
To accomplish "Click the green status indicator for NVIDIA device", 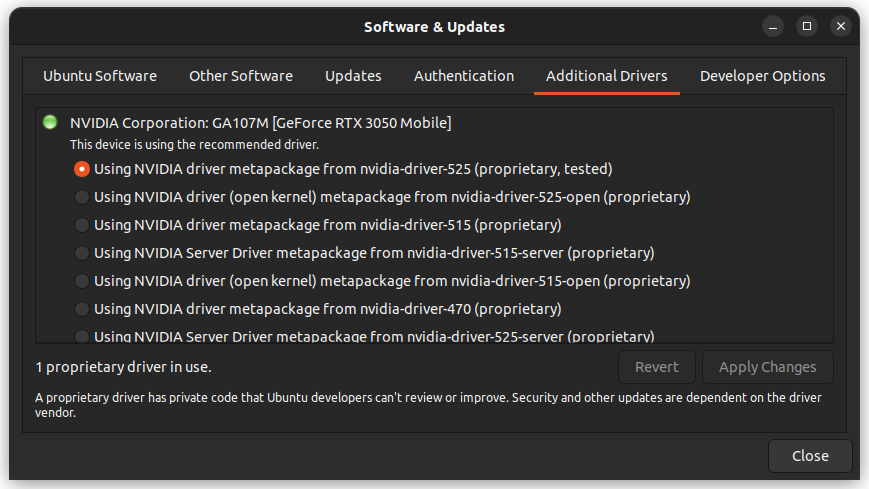I will coord(50,122).
